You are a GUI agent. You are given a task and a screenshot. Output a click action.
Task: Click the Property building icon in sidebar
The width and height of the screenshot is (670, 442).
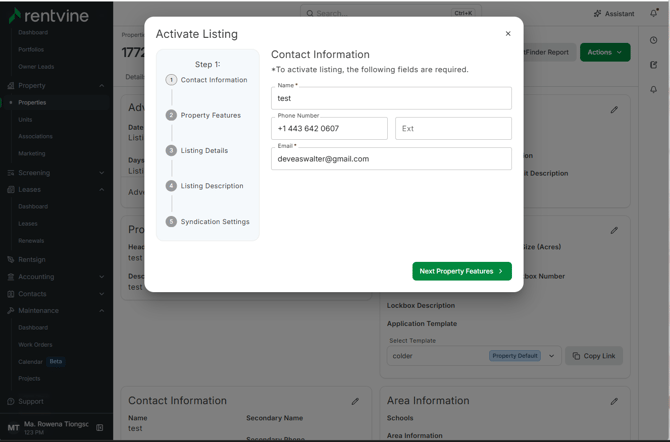point(11,85)
